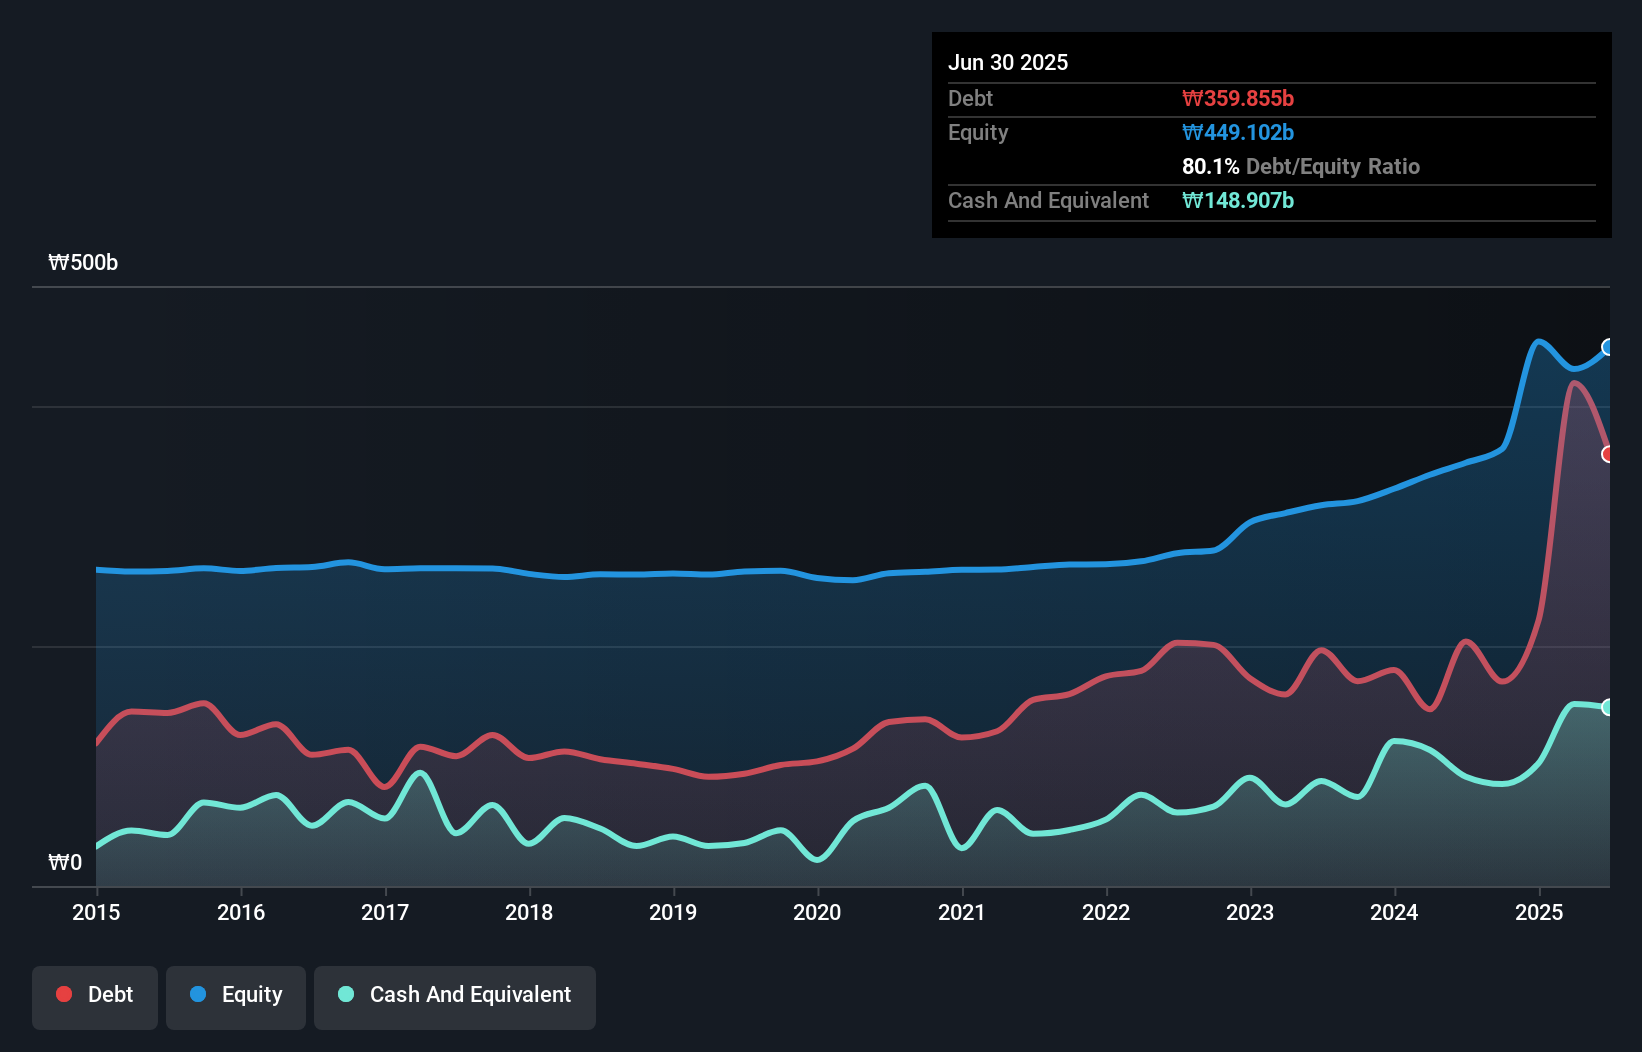Select the blue Equity endpoint marker on chart

1607,348
